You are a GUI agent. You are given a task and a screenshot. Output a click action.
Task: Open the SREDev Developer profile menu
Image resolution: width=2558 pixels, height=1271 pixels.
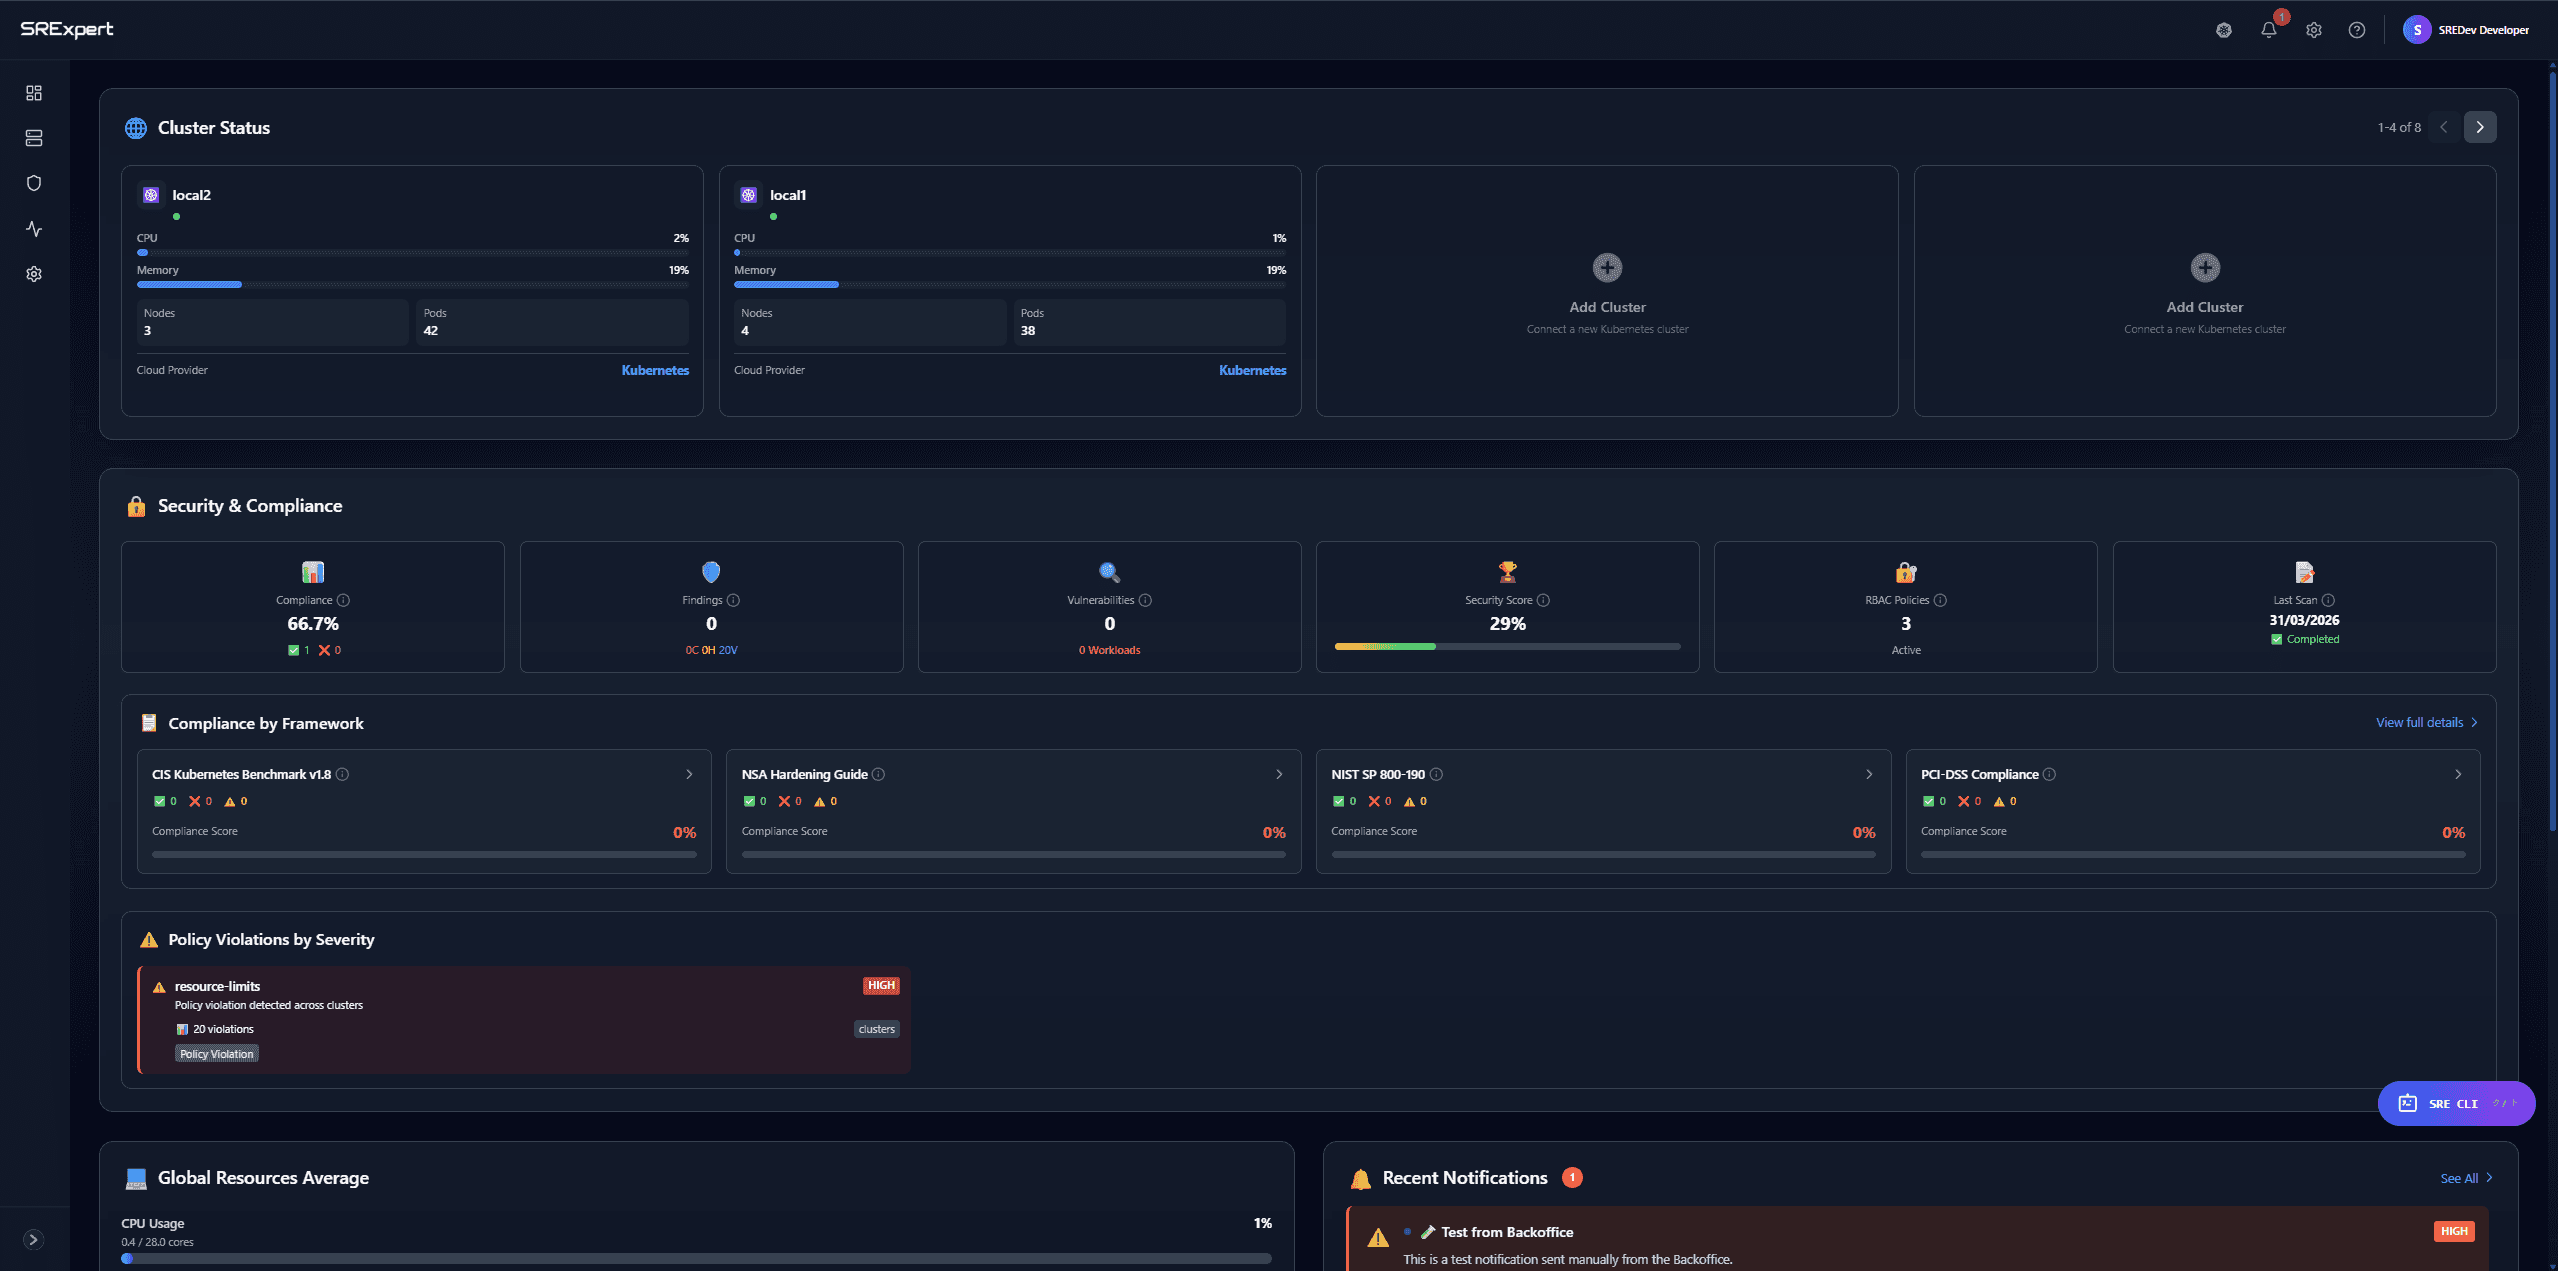(2468, 29)
